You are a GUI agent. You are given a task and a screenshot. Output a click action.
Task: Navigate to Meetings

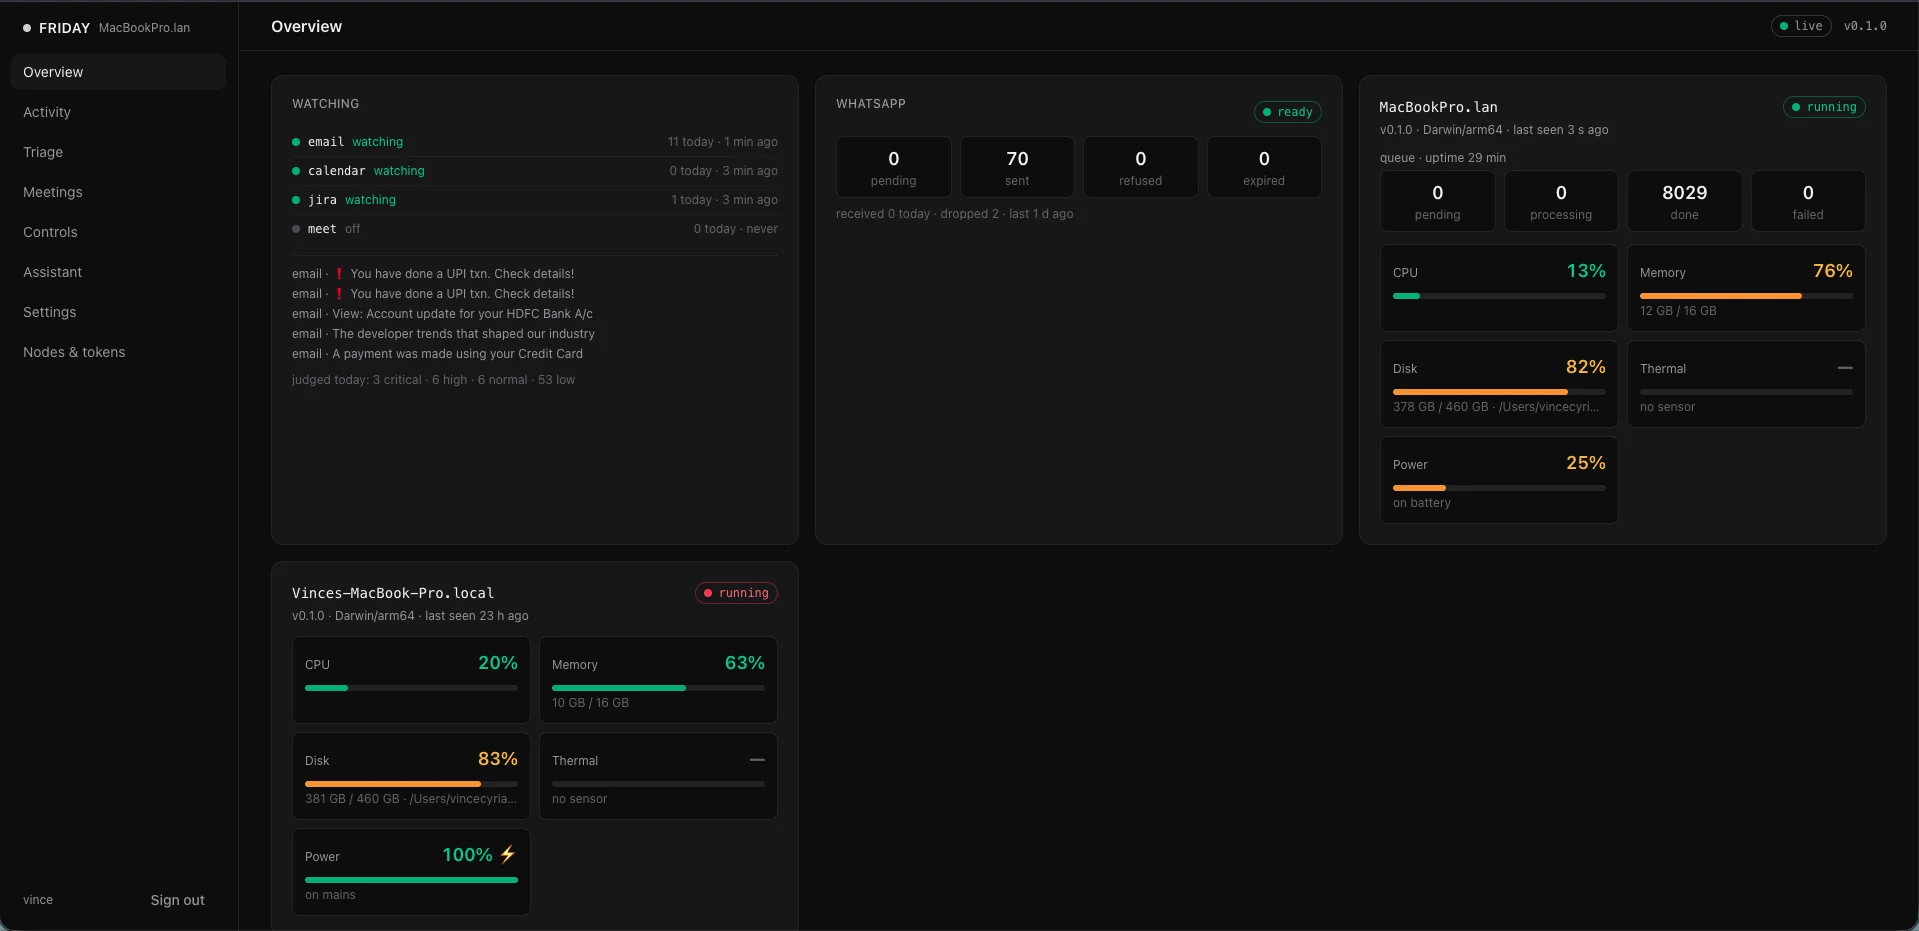pos(118,192)
